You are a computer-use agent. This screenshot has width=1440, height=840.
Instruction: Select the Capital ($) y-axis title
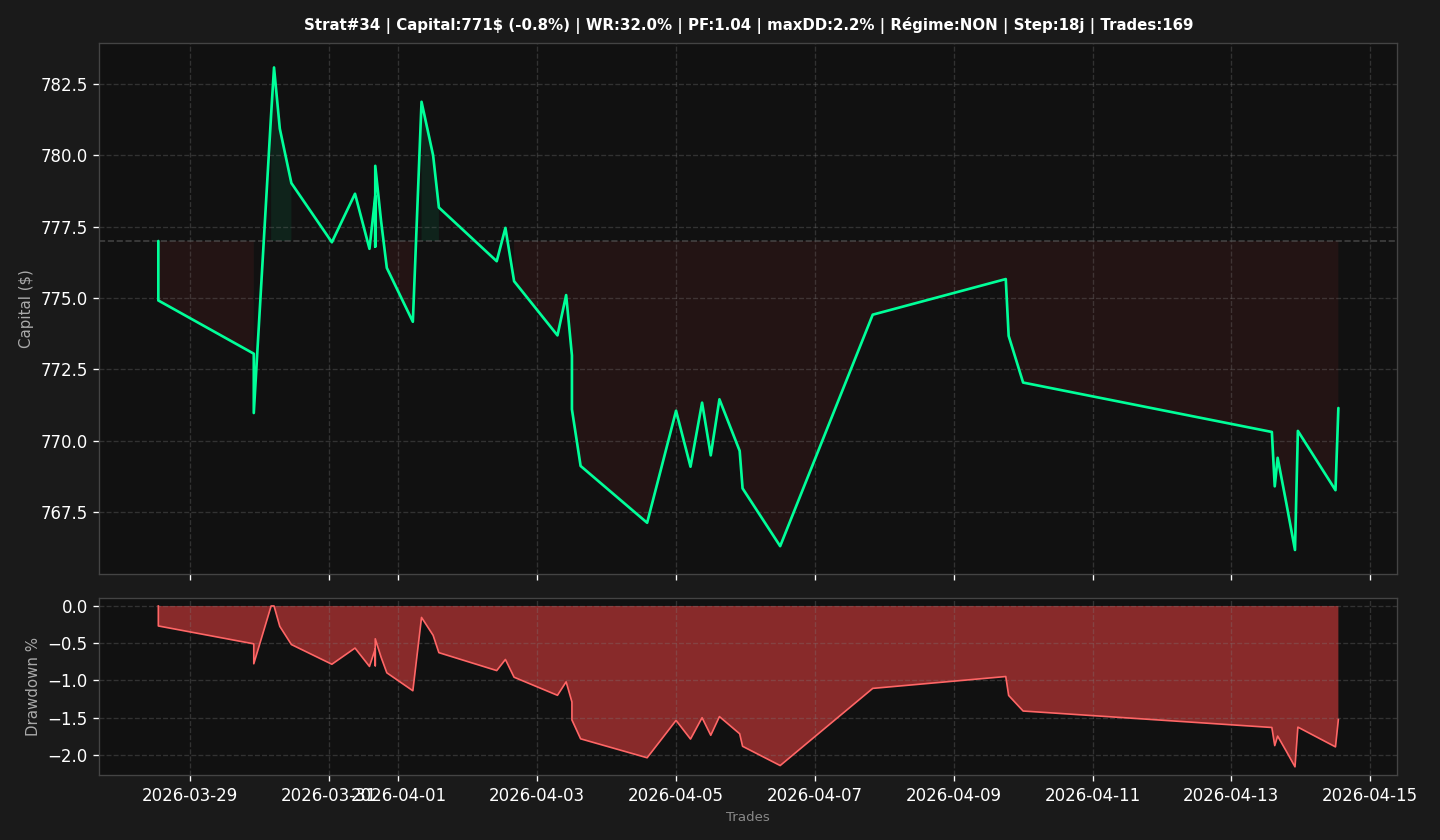click(x=26, y=309)
